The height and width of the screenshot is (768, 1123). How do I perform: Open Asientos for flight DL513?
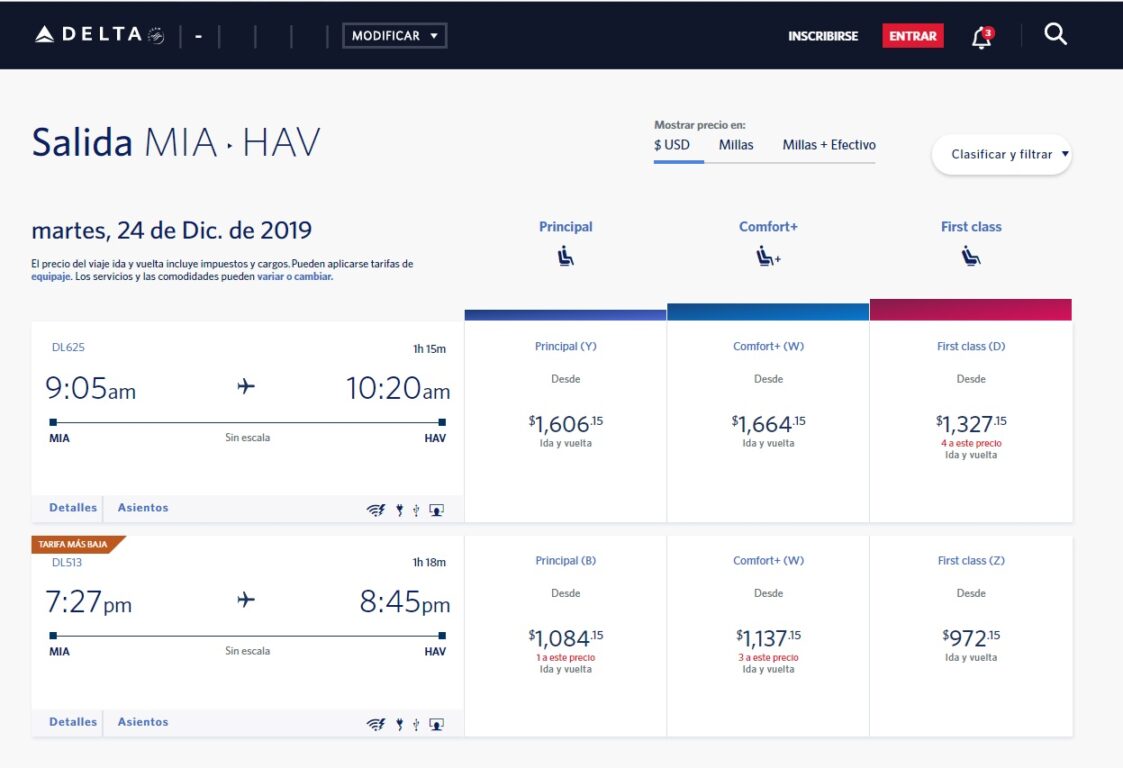coord(143,722)
